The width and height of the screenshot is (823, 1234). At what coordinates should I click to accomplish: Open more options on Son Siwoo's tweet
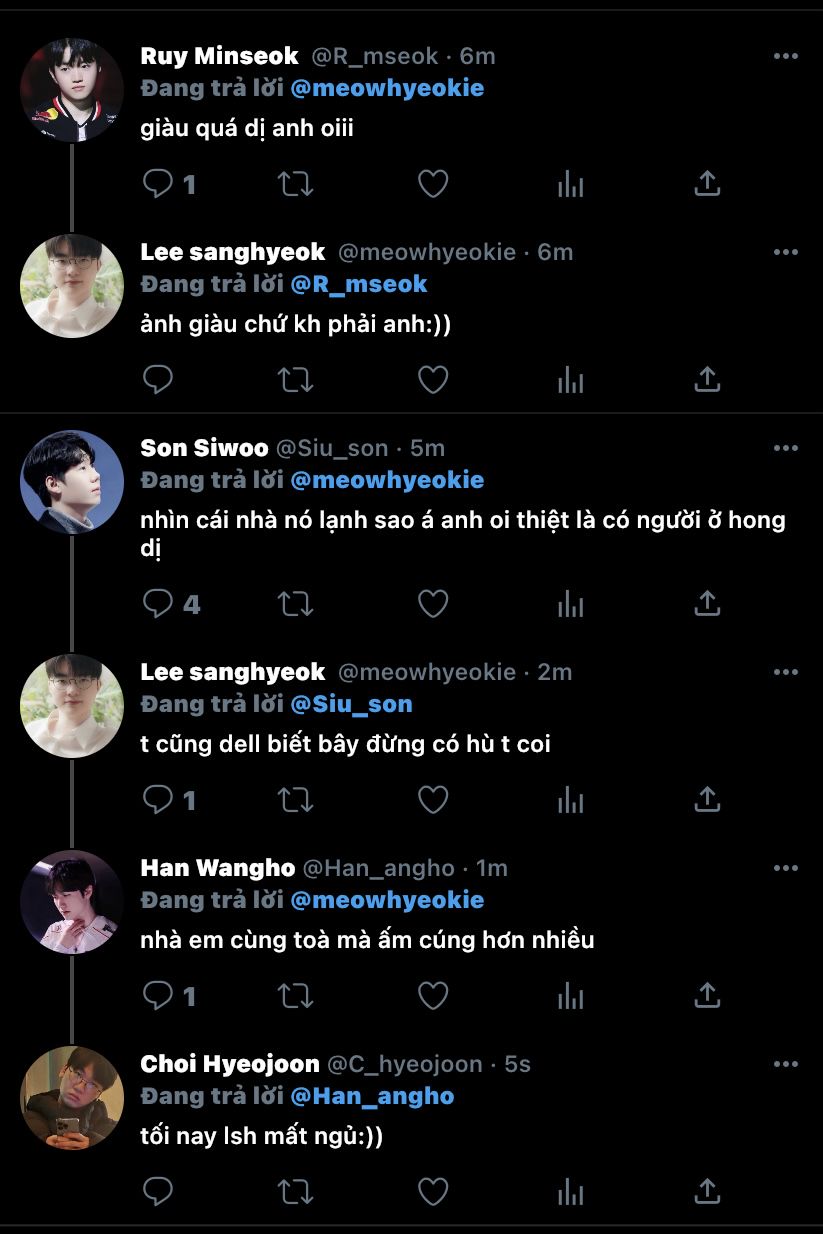click(786, 448)
